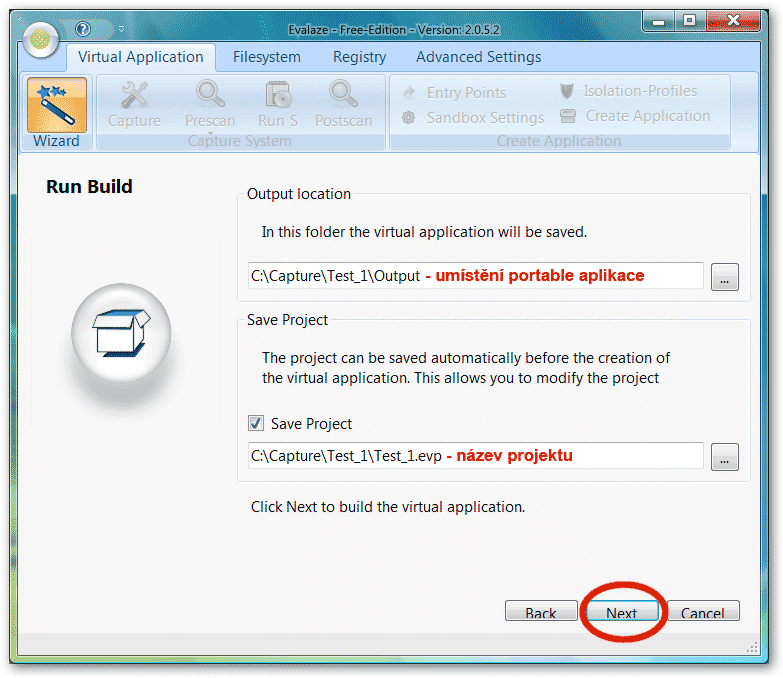Click the Capture wrench icon

[x=134, y=95]
